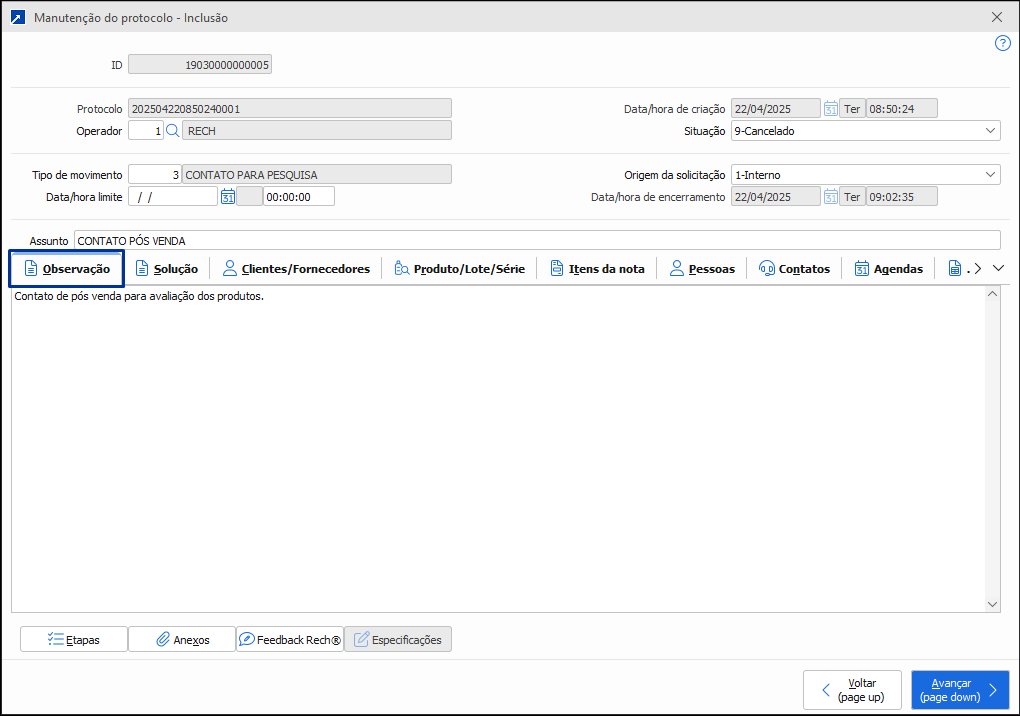Open the creation date calendar icon
Viewport: 1020px width, 716px height.
click(x=830, y=109)
